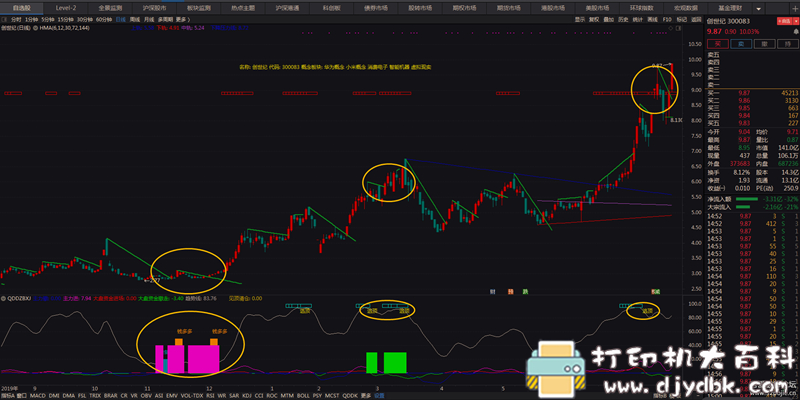
Task: Expand 更多 period options
Action: (x=181, y=20)
